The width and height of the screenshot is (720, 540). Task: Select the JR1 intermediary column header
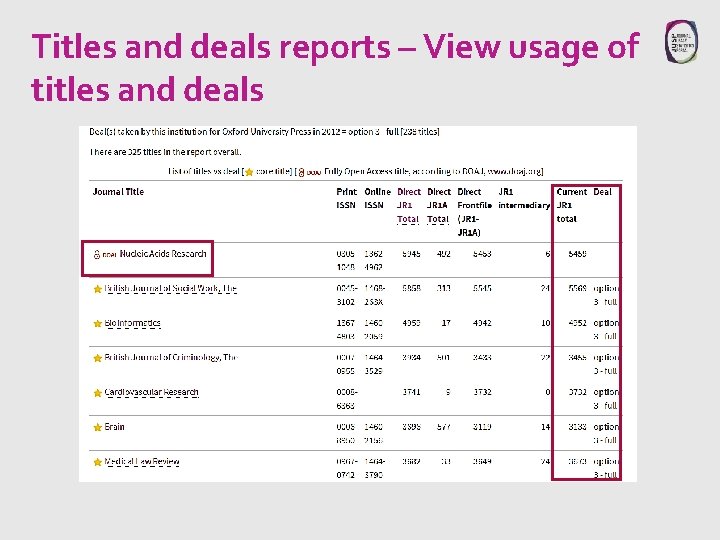click(x=524, y=198)
